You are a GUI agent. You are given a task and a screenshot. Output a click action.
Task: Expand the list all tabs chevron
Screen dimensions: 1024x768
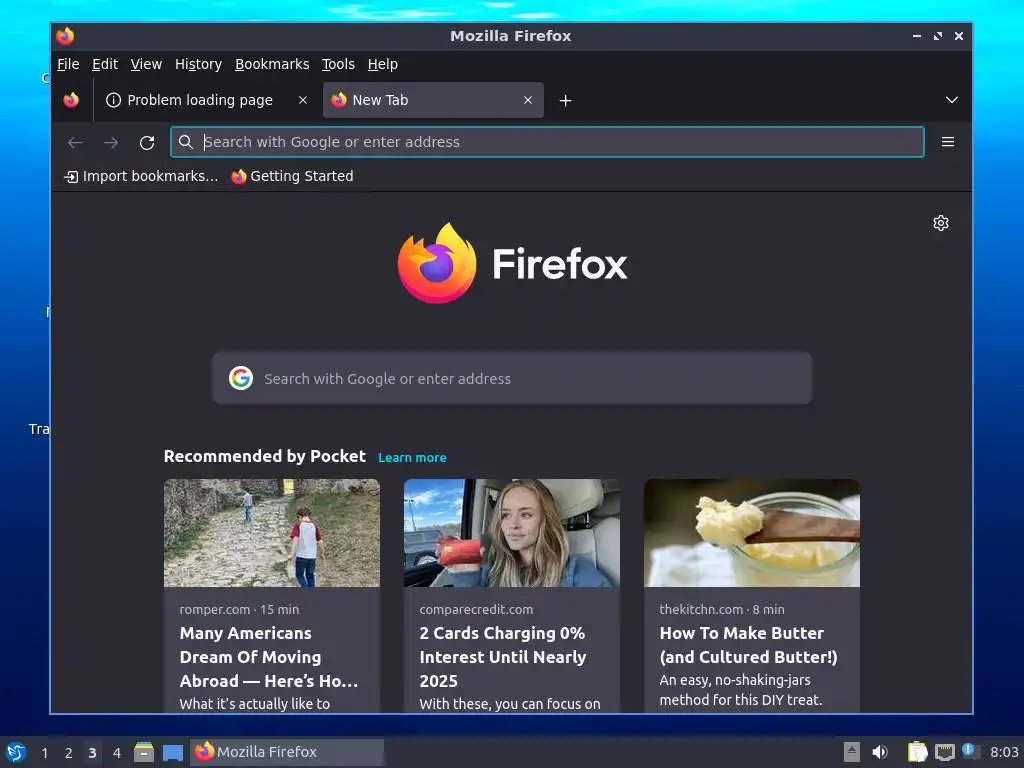click(952, 100)
